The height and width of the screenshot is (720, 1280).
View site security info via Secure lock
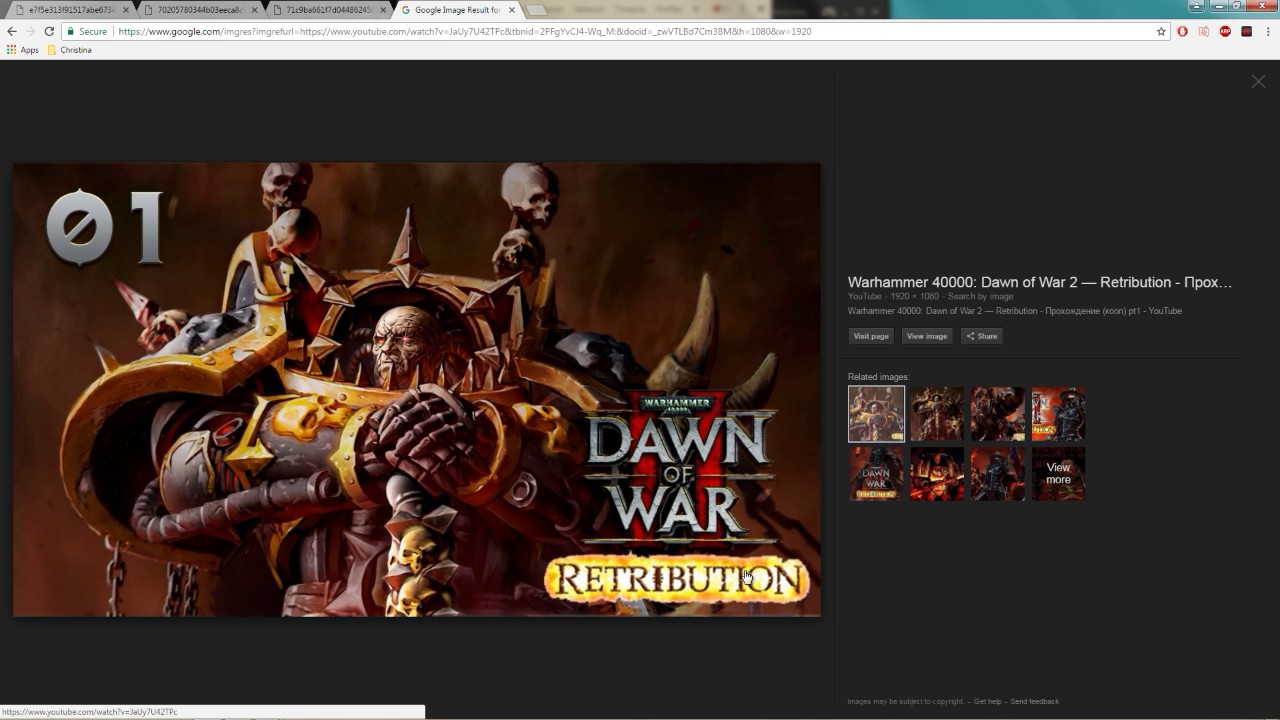click(87, 32)
